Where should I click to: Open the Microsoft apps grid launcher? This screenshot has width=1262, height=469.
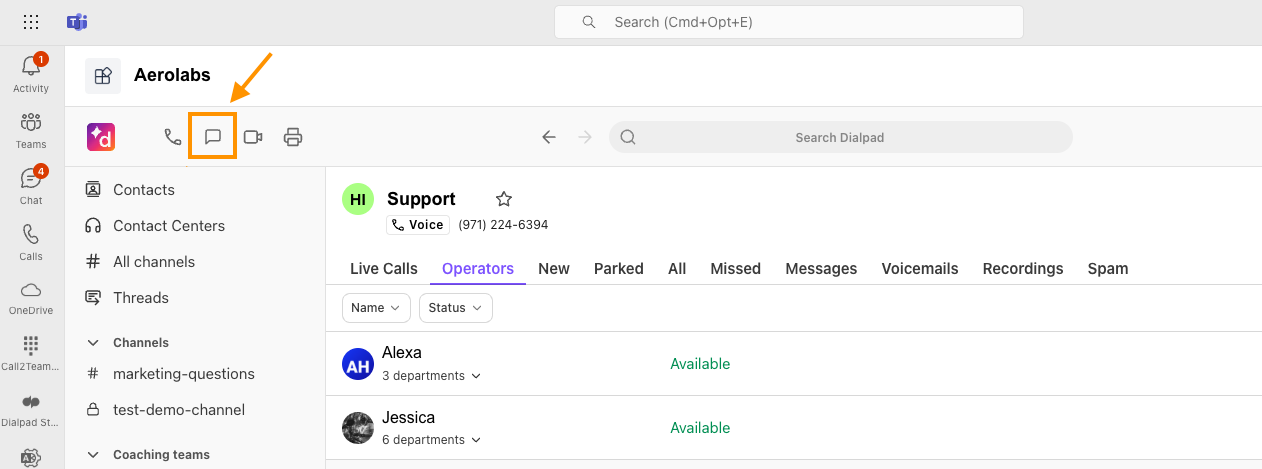pyautogui.click(x=31, y=21)
